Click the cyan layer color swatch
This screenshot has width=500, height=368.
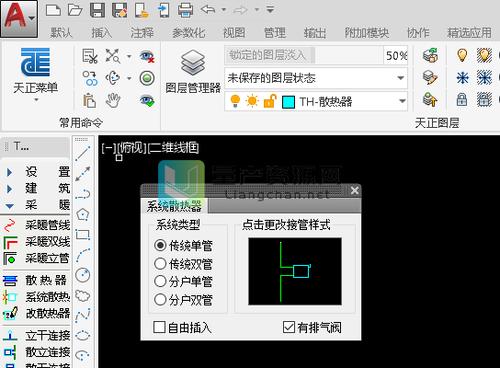coord(288,102)
